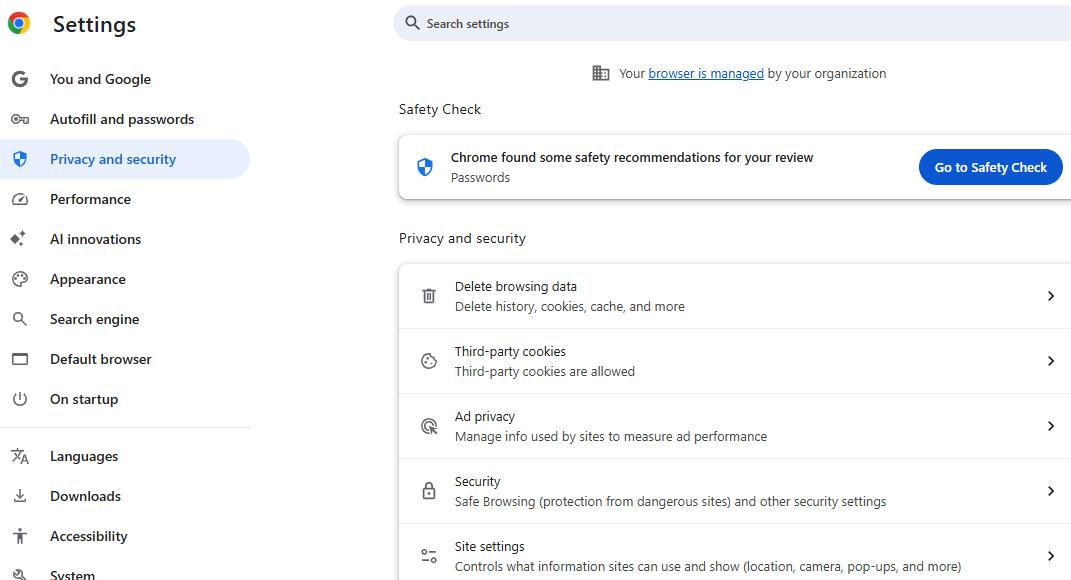The width and height of the screenshot is (1071, 580).
Task: Click the Safety Check shield icon
Action: [x=424, y=166]
